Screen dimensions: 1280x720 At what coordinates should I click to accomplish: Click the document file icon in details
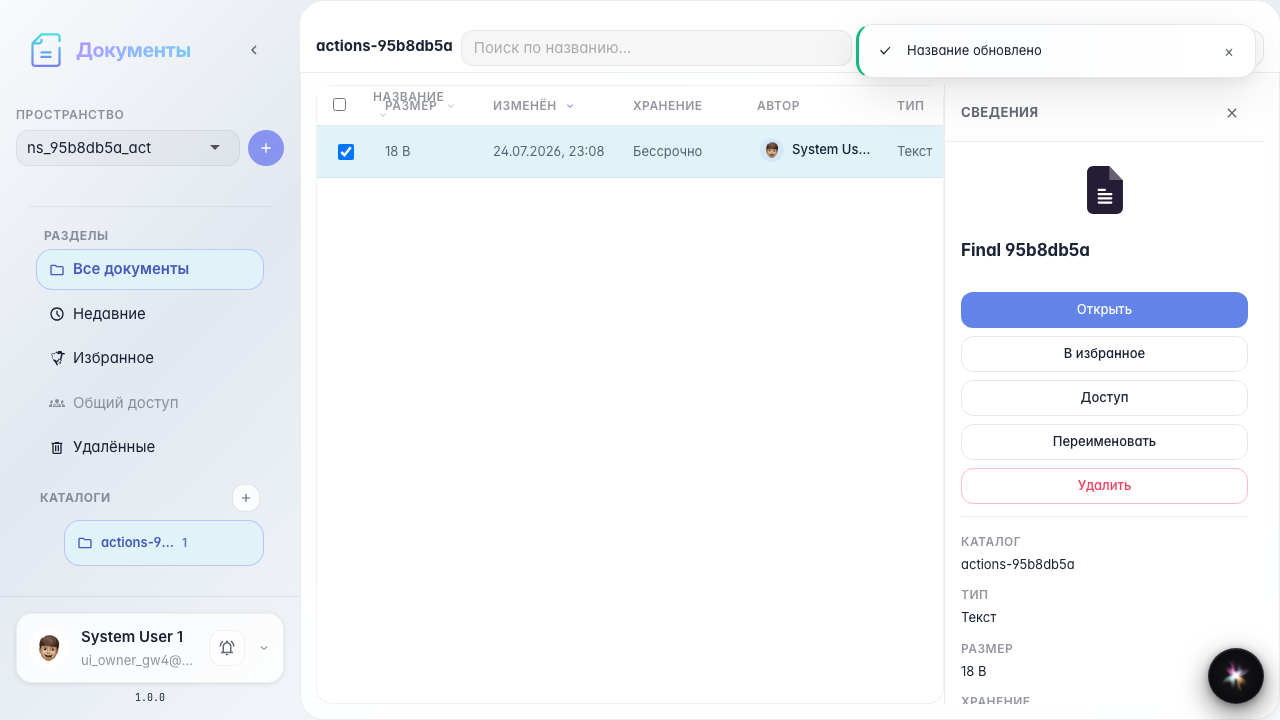(x=1105, y=190)
